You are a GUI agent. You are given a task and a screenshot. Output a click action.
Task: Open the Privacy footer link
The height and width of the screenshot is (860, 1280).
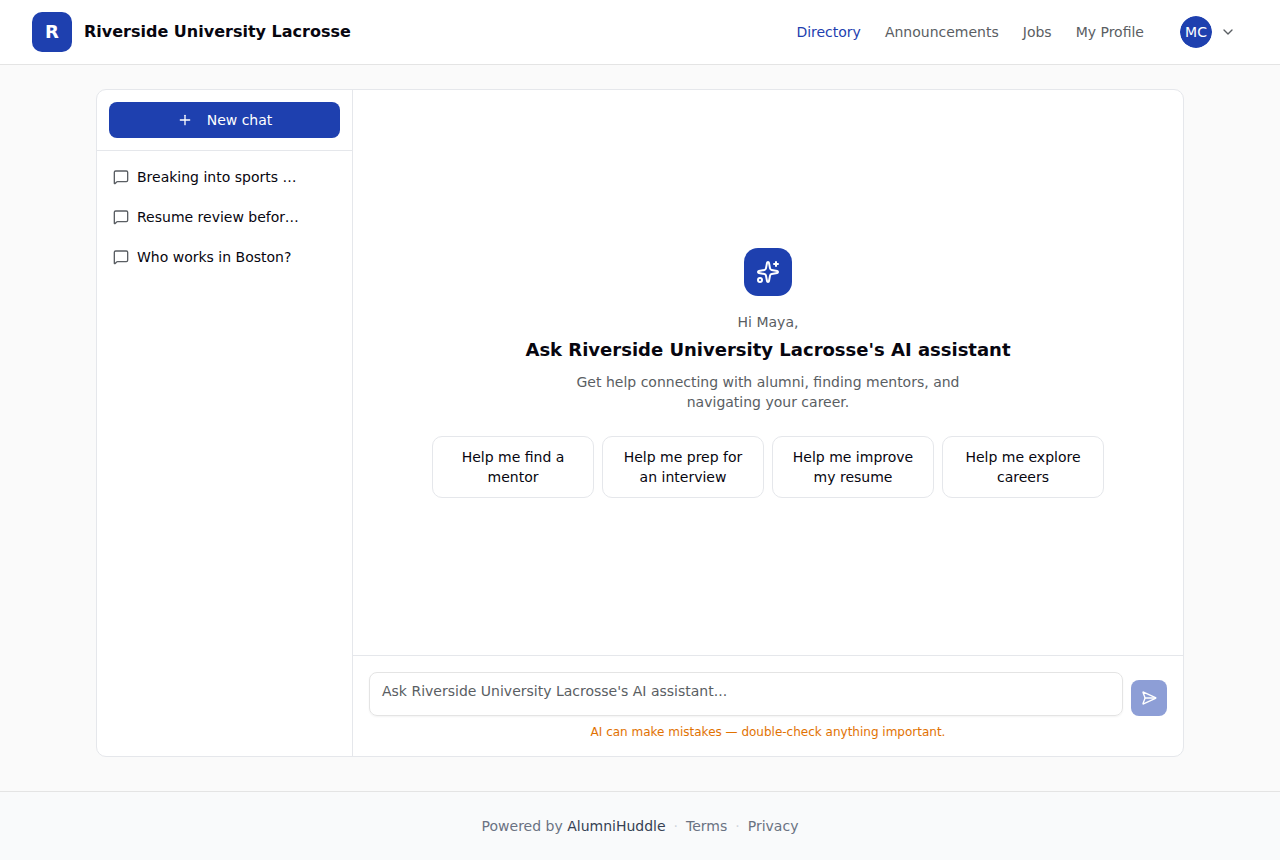pyautogui.click(x=773, y=826)
